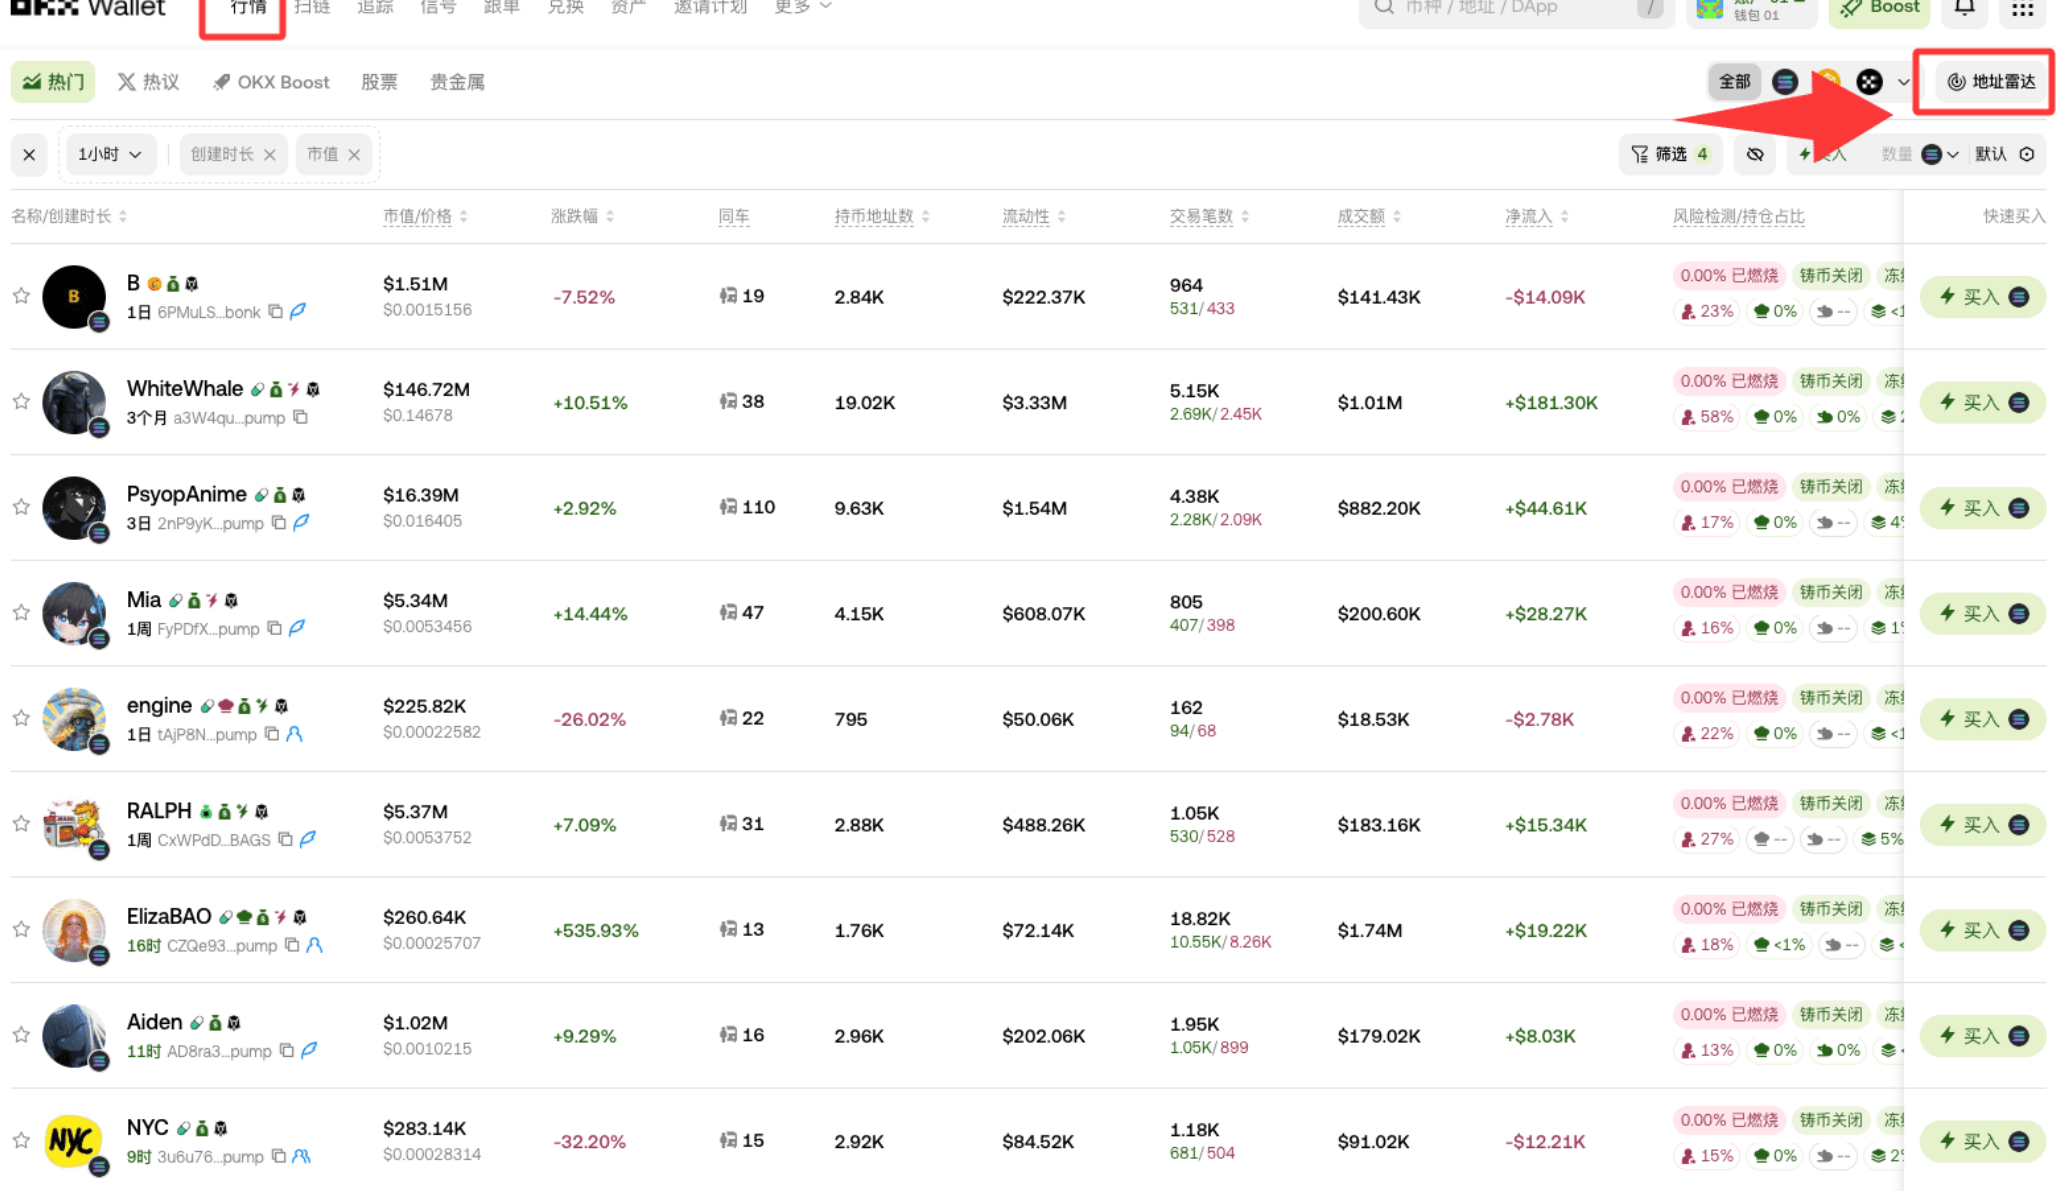Remove the 市值 filter chip
The image size is (2057, 1191).
354,154
